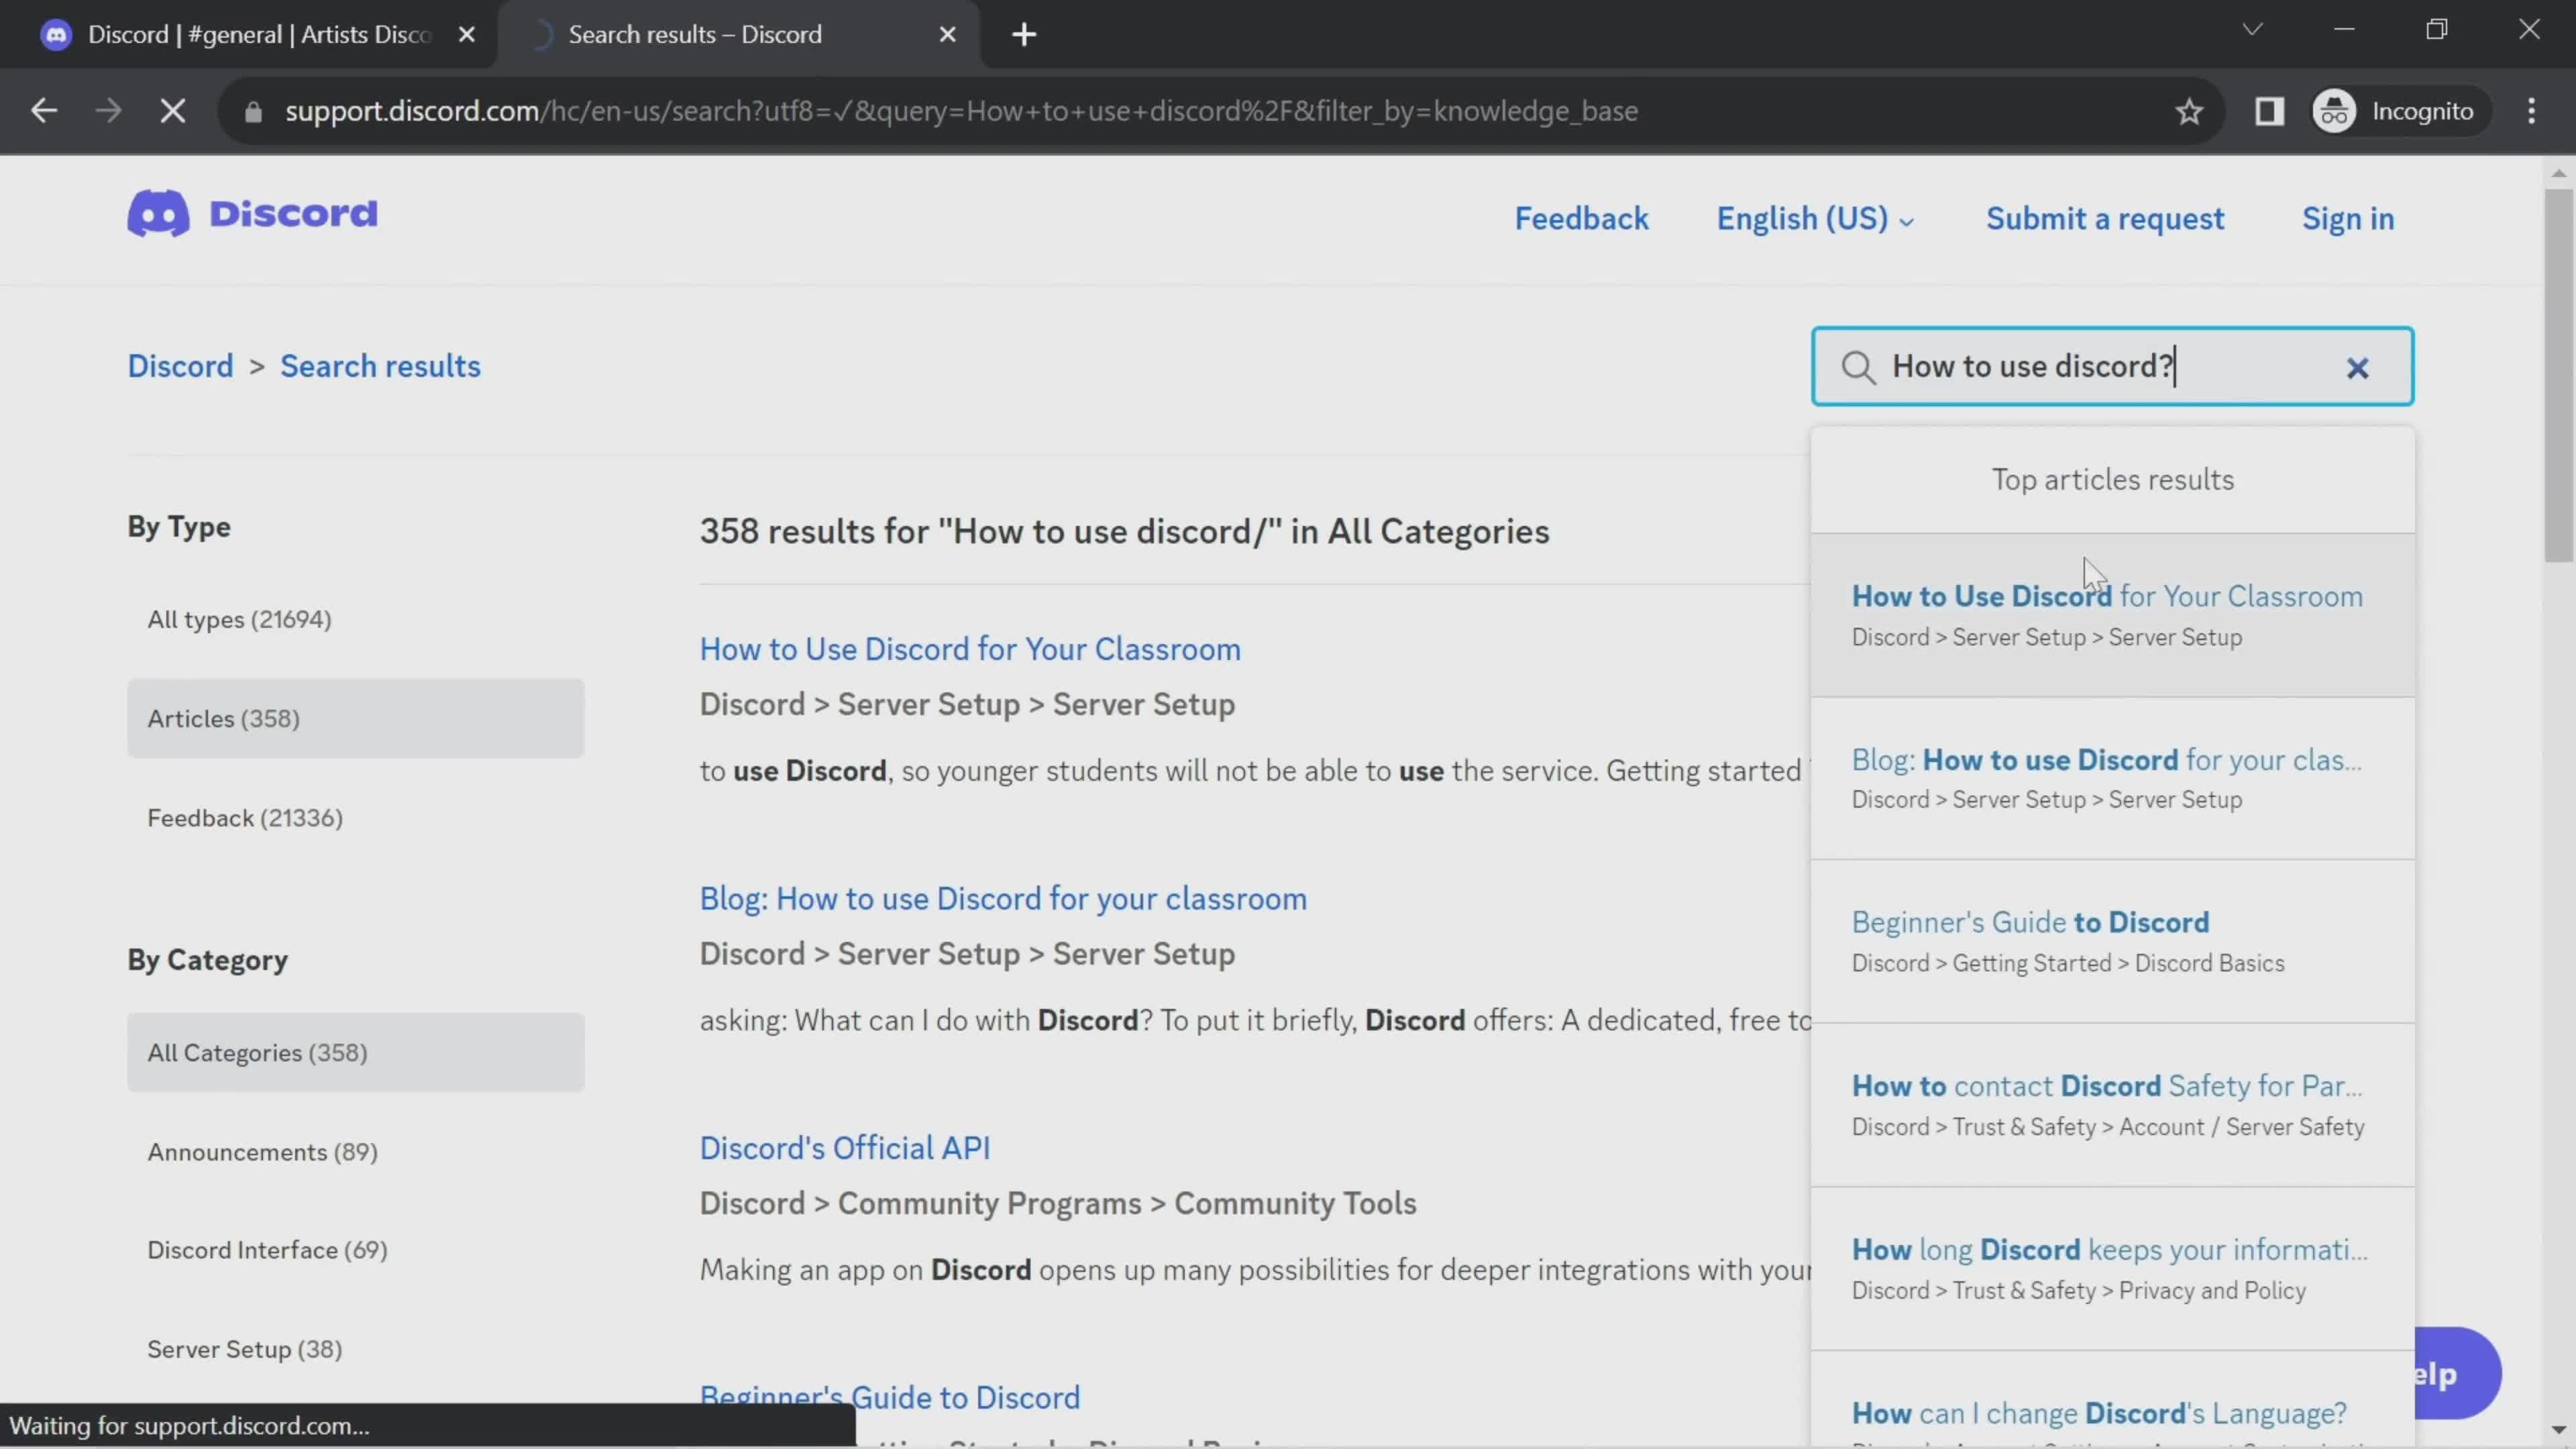
Task: Open result How to Use Discord for Your Classroom
Action: click(x=970, y=649)
